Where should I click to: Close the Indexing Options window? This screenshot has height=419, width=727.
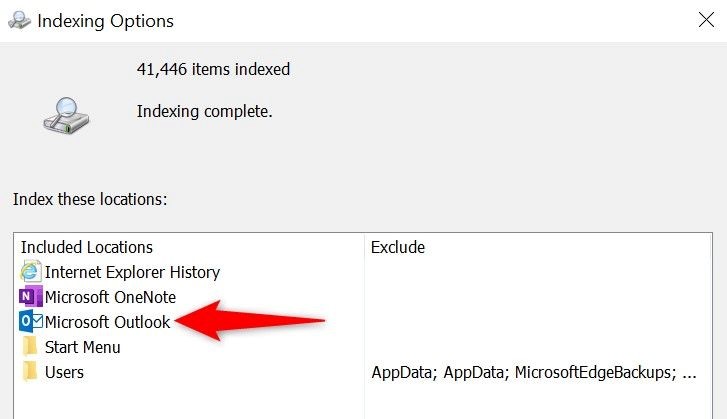(706, 19)
